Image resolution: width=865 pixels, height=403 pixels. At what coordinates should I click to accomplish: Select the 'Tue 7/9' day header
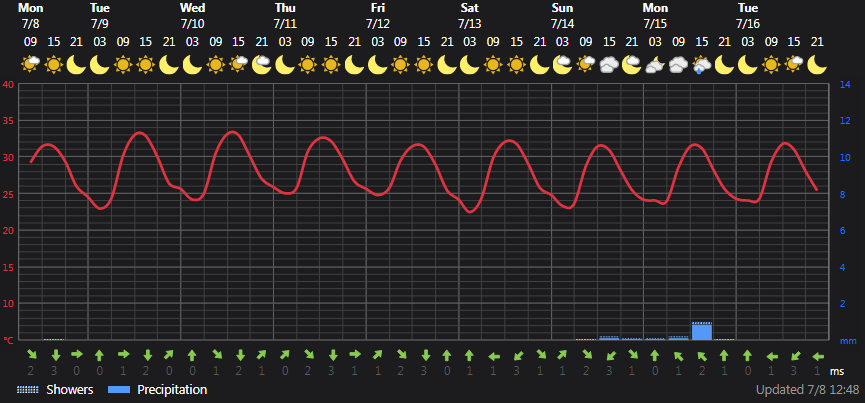[x=100, y=16]
